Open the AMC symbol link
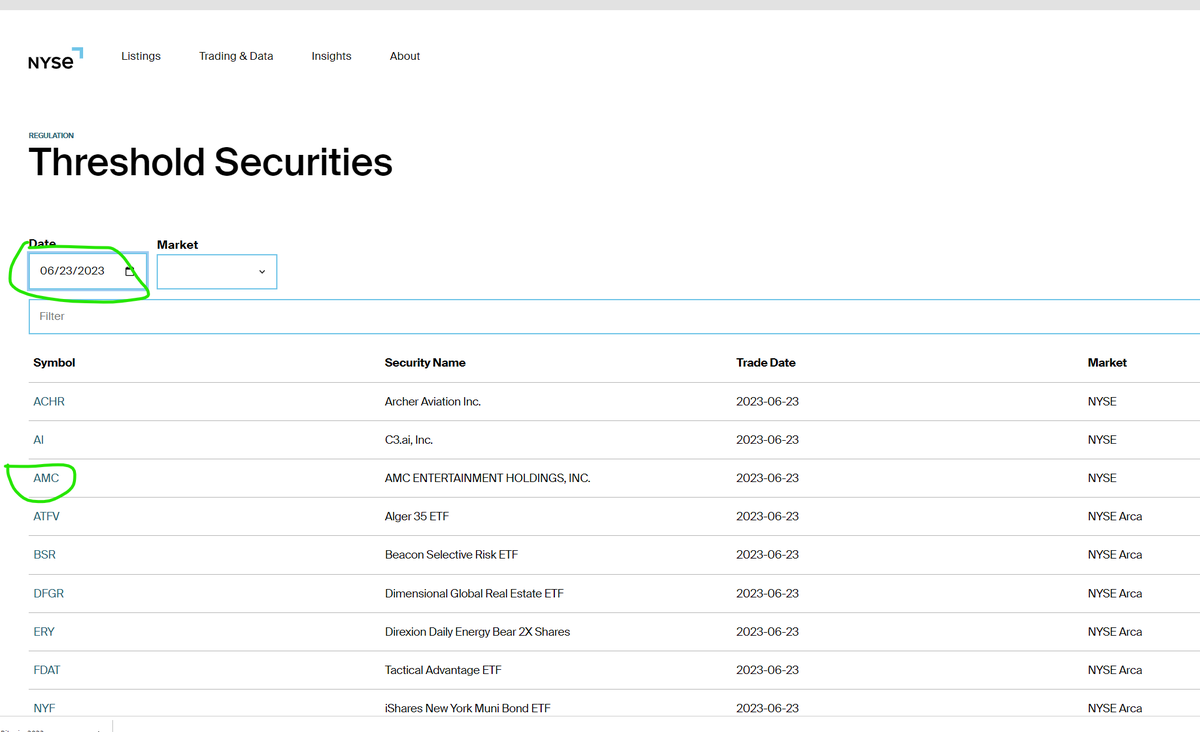Viewport: 1200px width, 732px height. [46, 478]
